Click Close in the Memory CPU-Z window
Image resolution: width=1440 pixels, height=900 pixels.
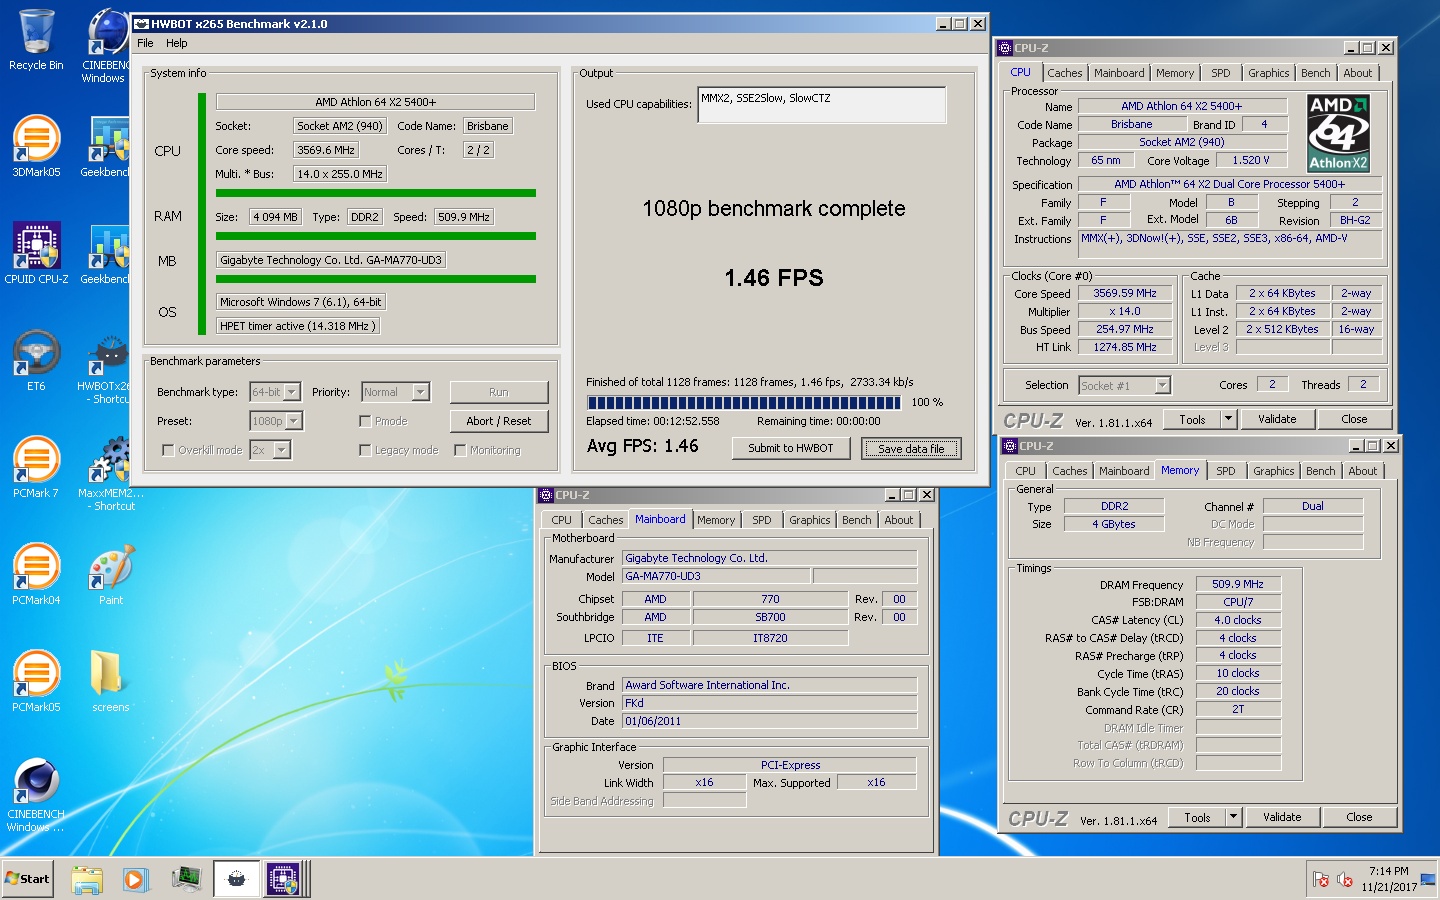(x=1359, y=817)
